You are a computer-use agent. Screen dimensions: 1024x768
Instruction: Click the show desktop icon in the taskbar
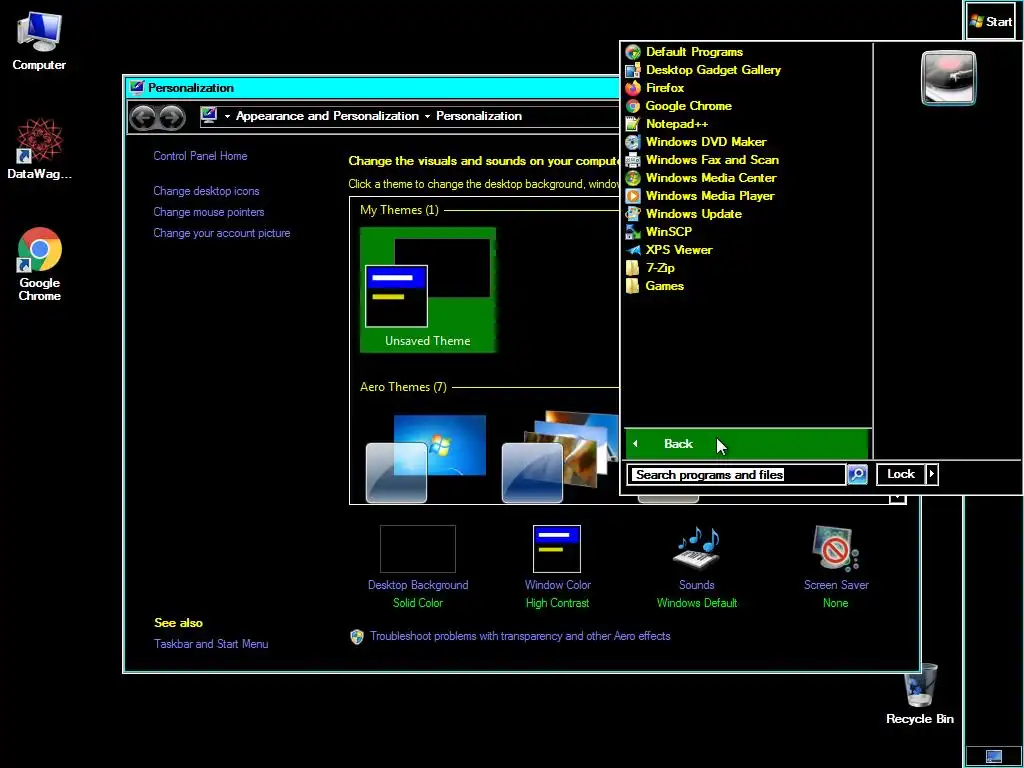tap(993, 756)
